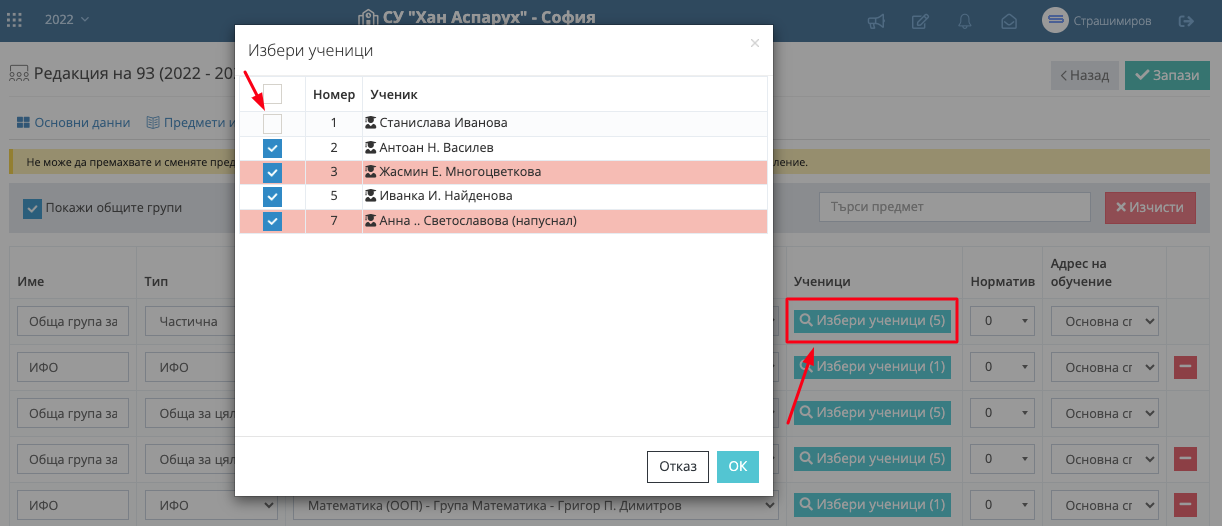Open the apps grid menu icon
1222x526 pixels.
click(x=15, y=20)
